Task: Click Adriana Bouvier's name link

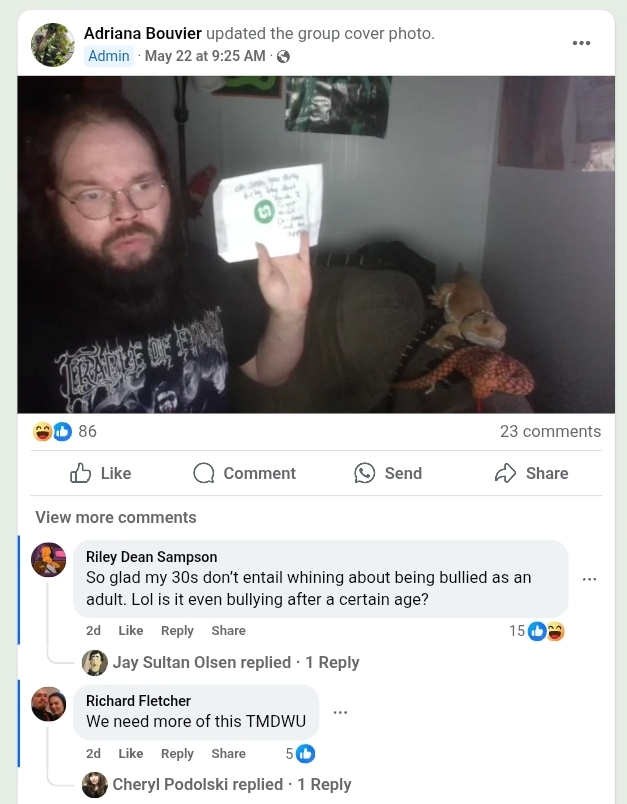Action: point(143,33)
